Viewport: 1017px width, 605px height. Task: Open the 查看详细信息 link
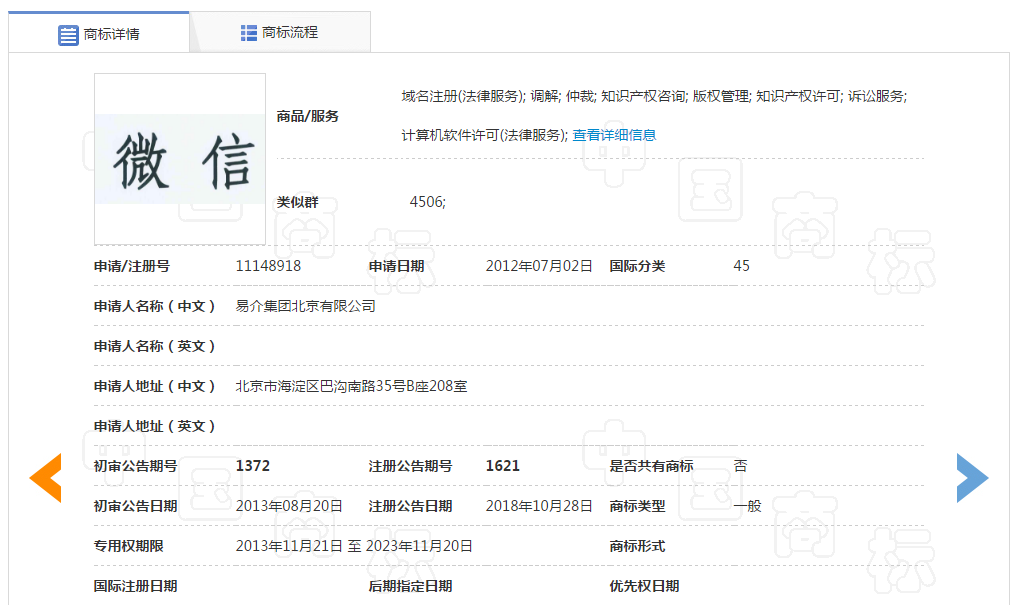[614, 135]
